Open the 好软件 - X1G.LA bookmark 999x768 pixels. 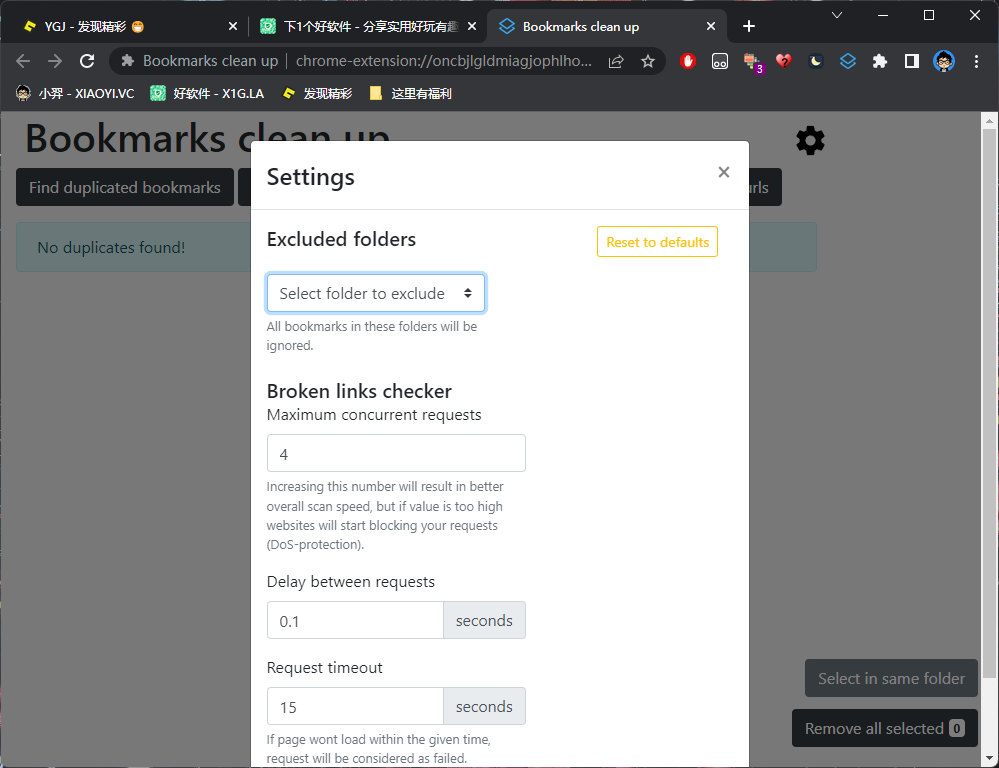tap(207, 94)
